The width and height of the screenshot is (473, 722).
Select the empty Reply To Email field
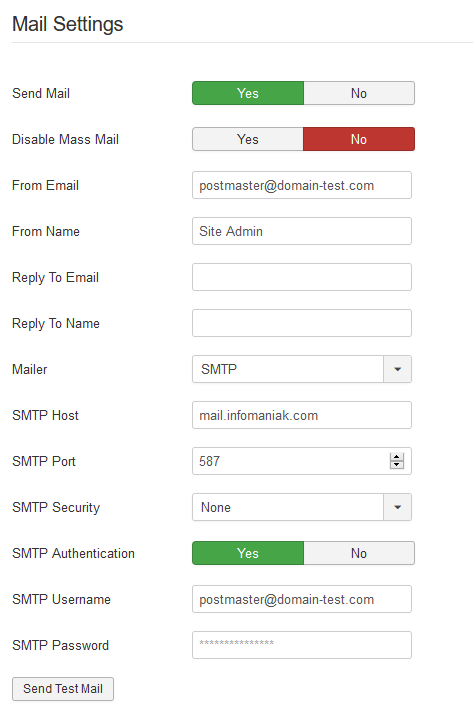point(302,277)
